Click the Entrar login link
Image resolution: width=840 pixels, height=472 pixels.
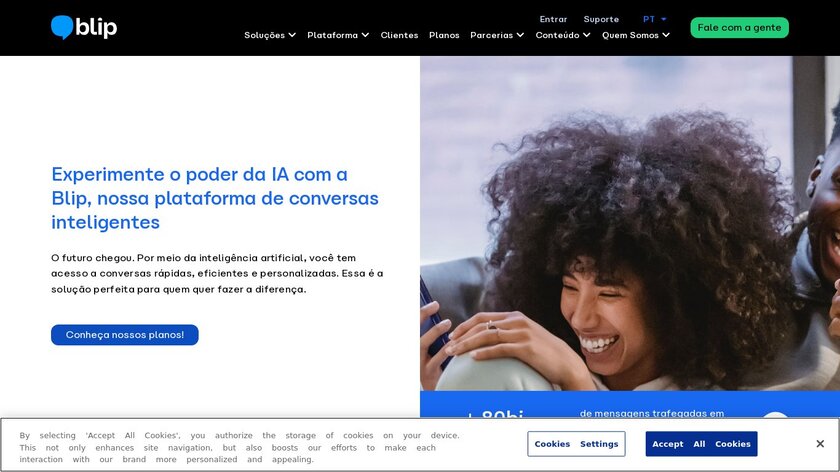(x=553, y=19)
